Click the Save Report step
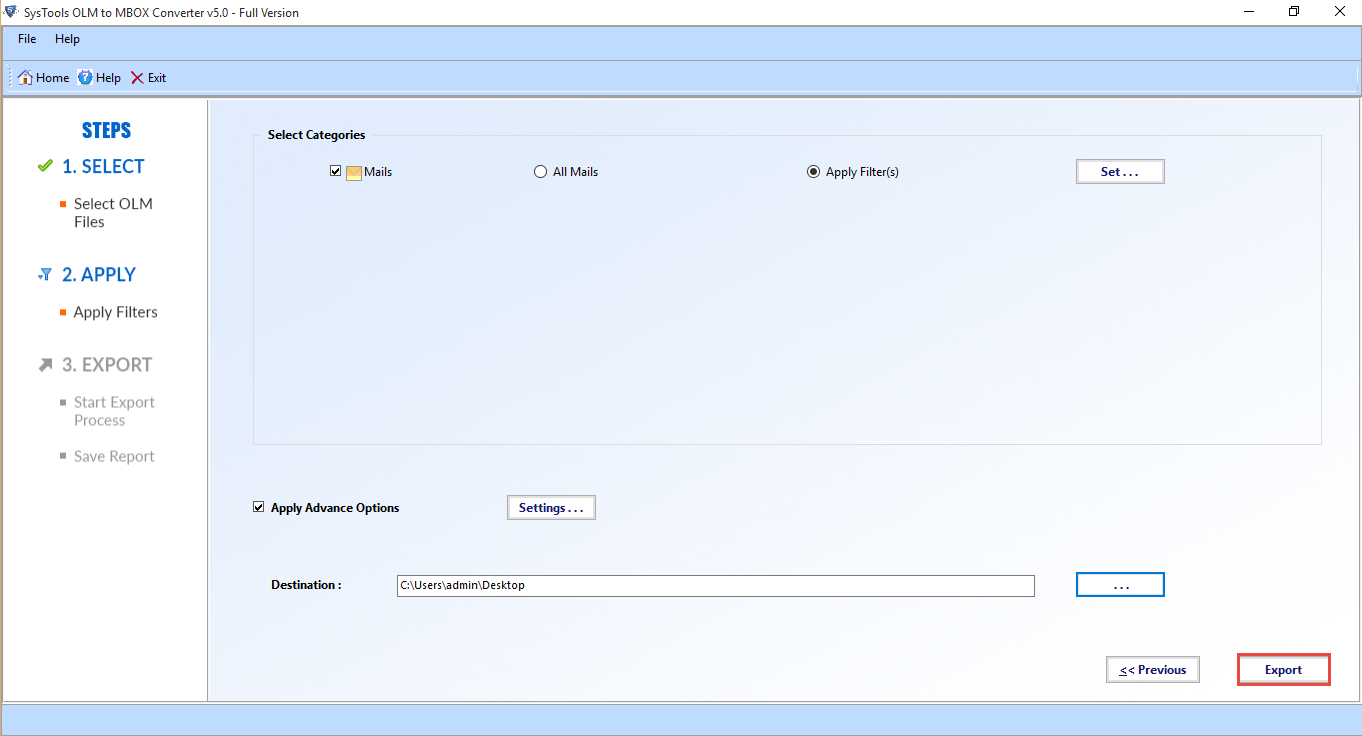This screenshot has width=1362, height=736. click(114, 457)
